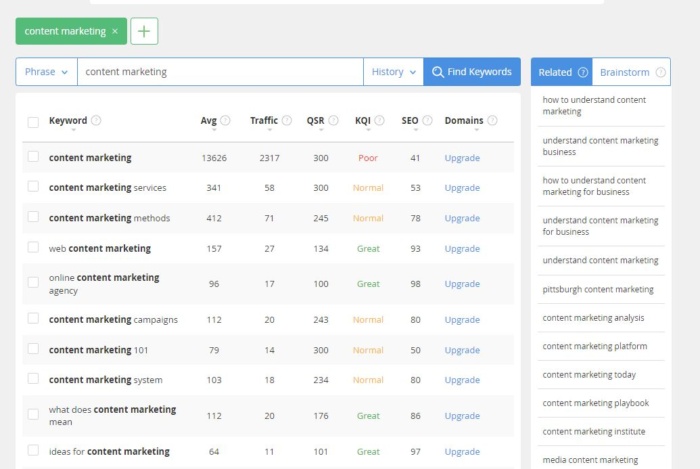Select the keyword what does content marketing mean
Screen dimensions: 700x469
click(x=112, y=415)
